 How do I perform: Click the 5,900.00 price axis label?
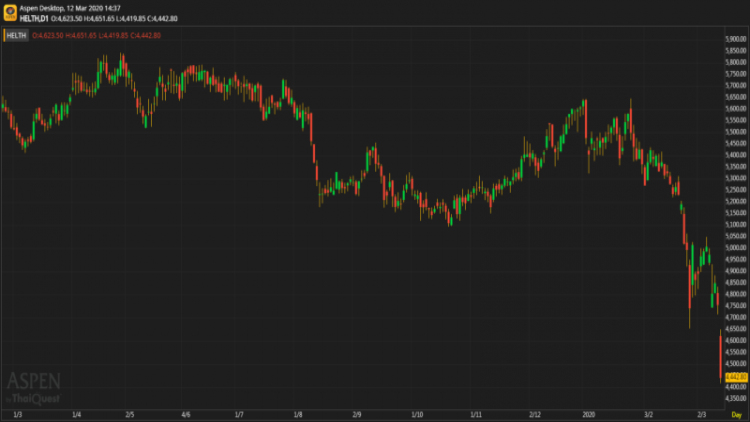pyautogui.click(x=736, y=39)
